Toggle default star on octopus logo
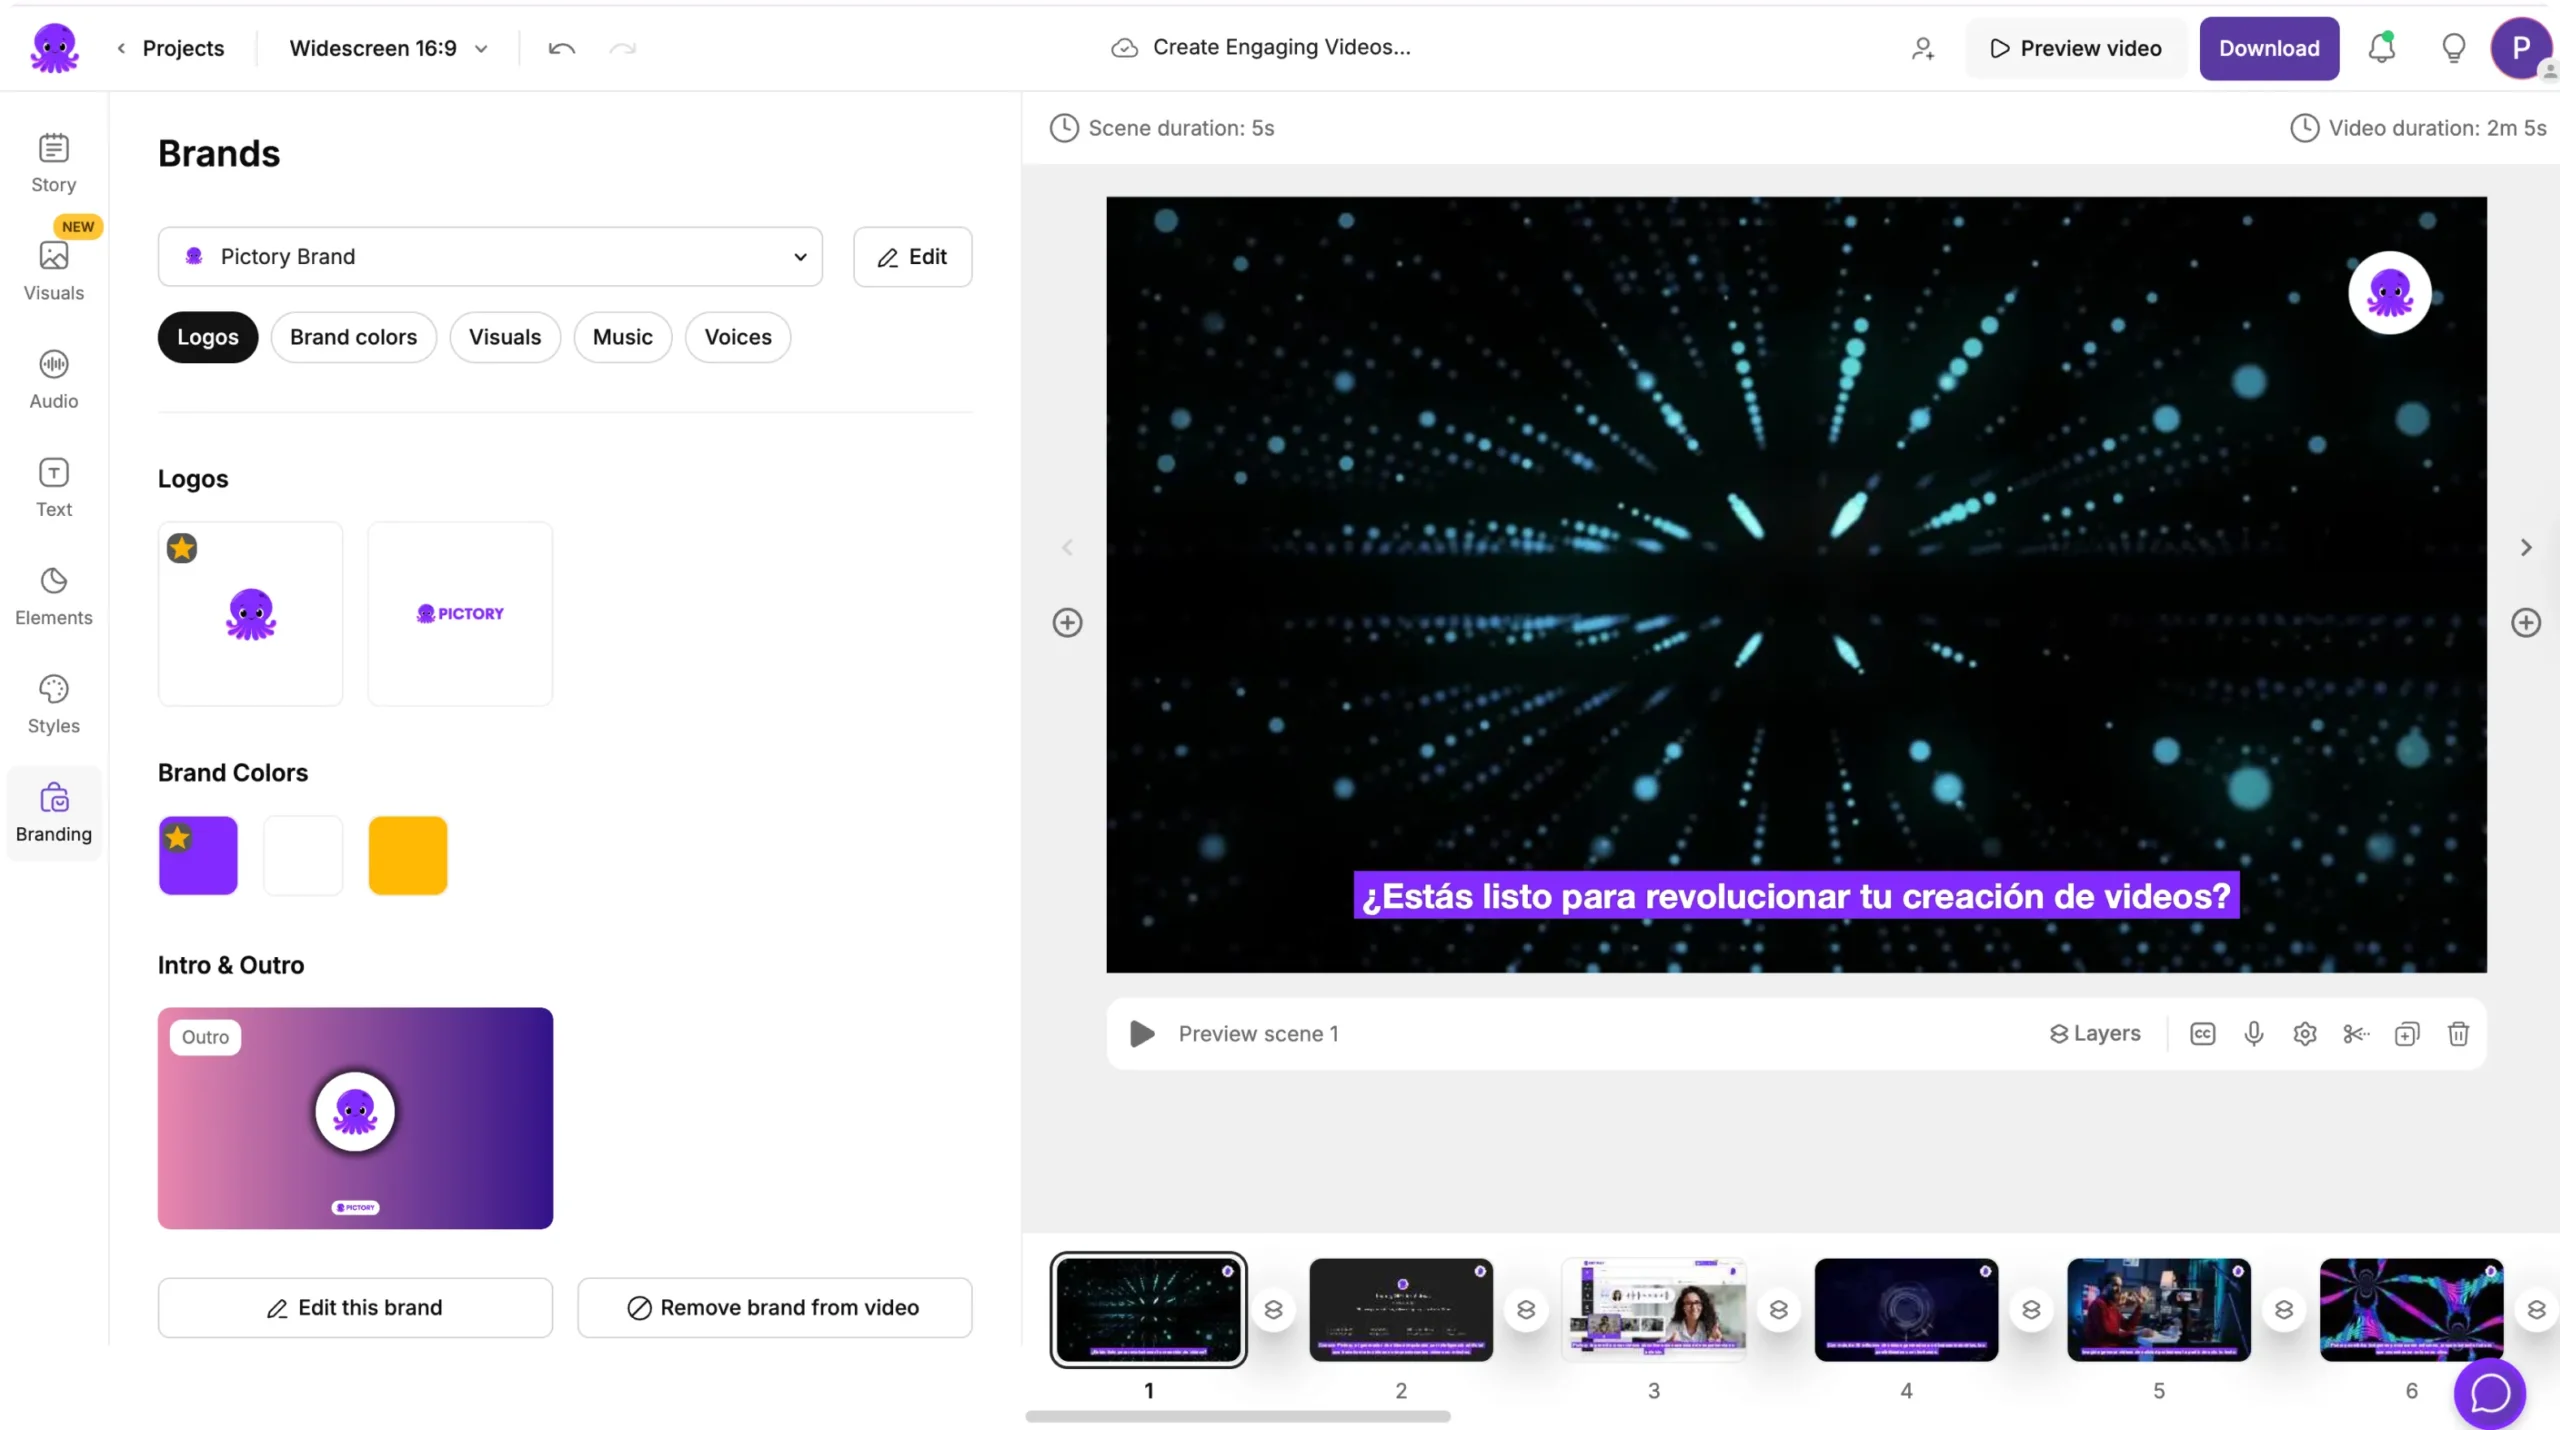2560x1430 pixels. click(182, 548)
